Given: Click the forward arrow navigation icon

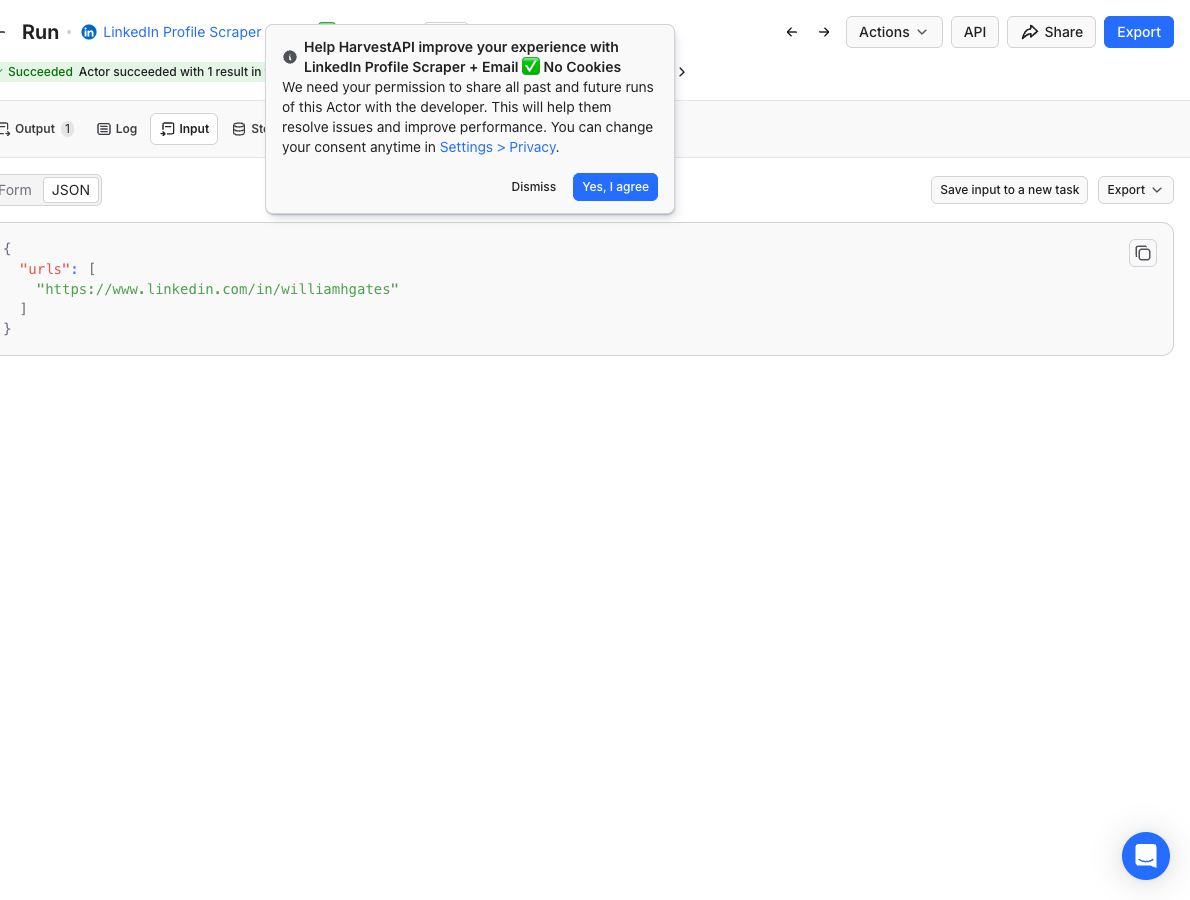Looking at the screenshot, I should (824, 32).
